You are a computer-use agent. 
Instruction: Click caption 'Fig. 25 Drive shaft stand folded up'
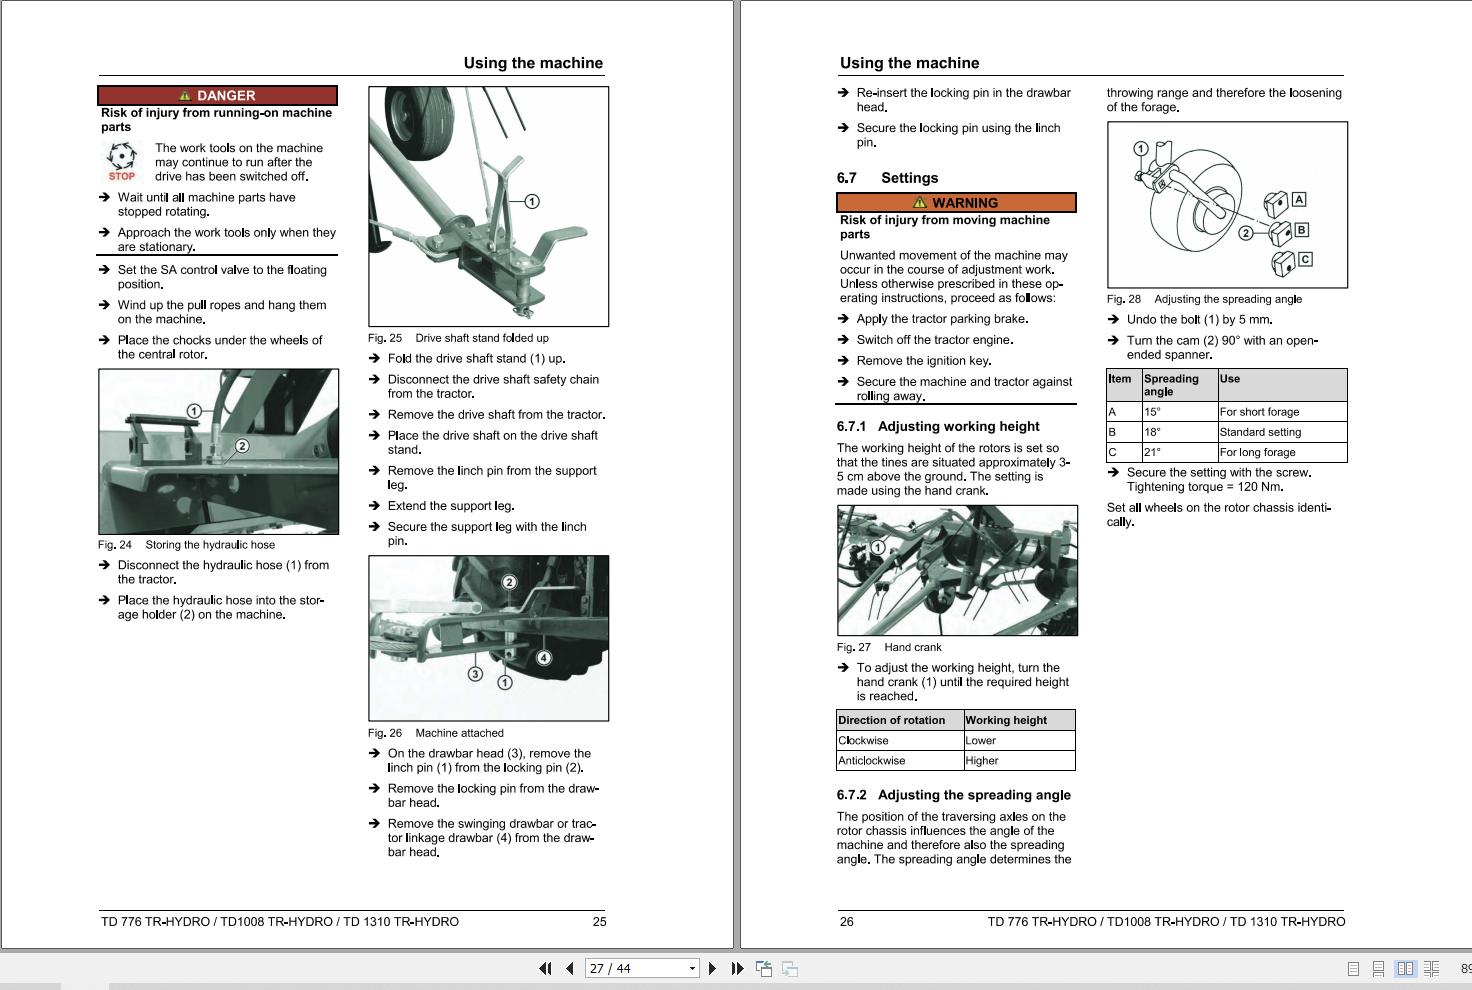pyautogui.click(x=458, y=338)
